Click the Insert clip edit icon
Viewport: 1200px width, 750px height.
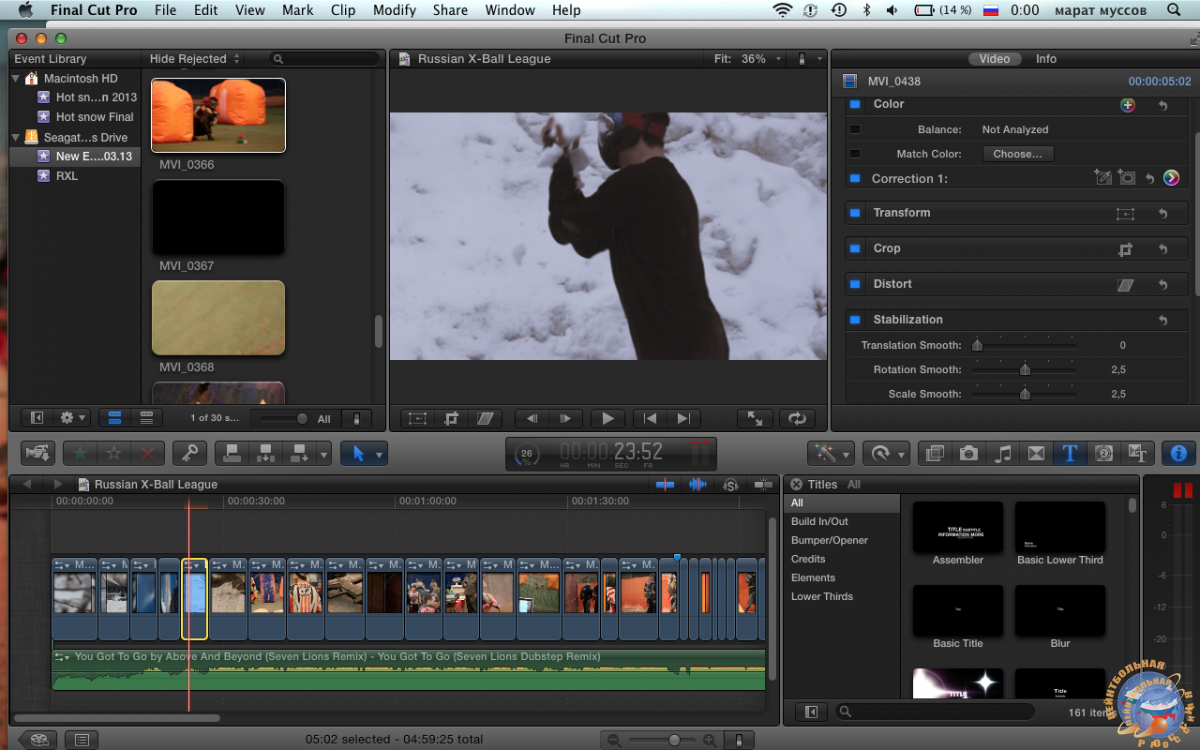(266, 453)
